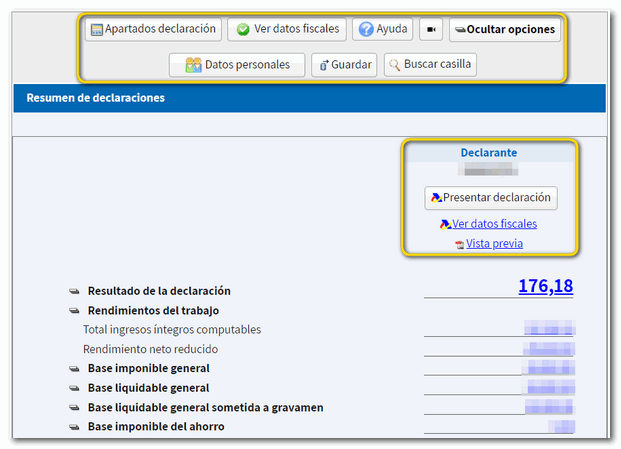Click the video camera icon button
The height and width of the screenshot is (449, 621).
coord(432,30)
